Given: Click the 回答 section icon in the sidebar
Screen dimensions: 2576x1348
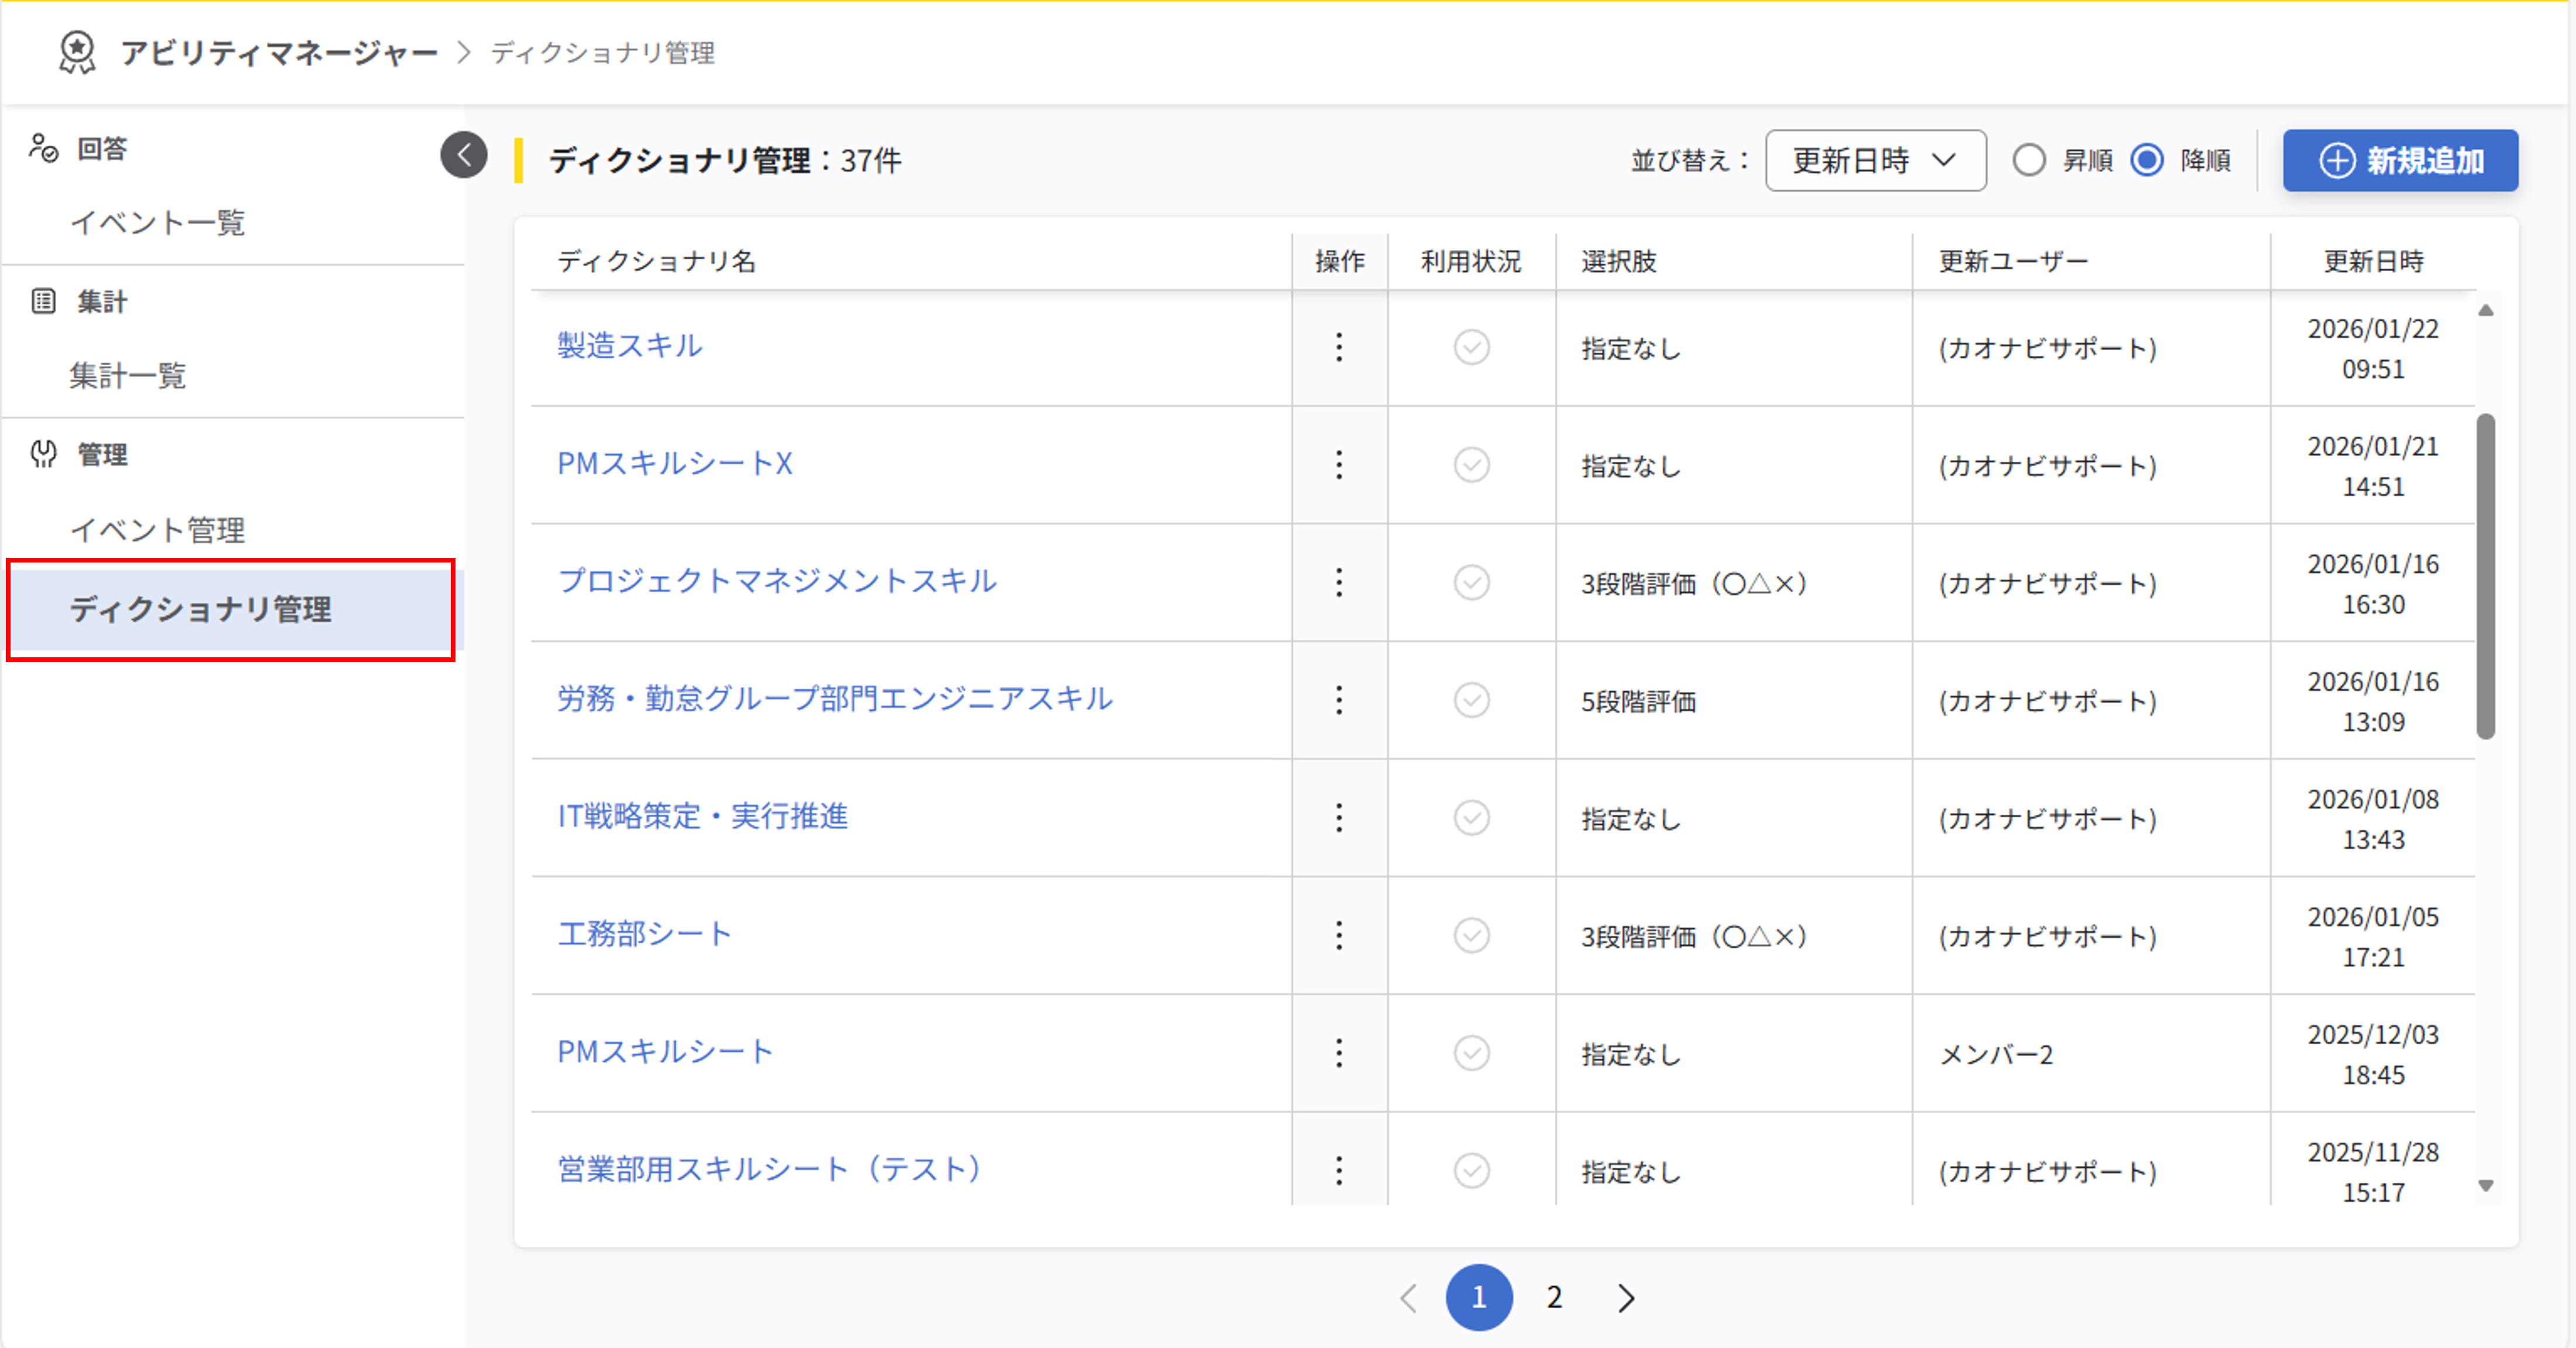Looking at the screenshot, I should tap(43, 148).
